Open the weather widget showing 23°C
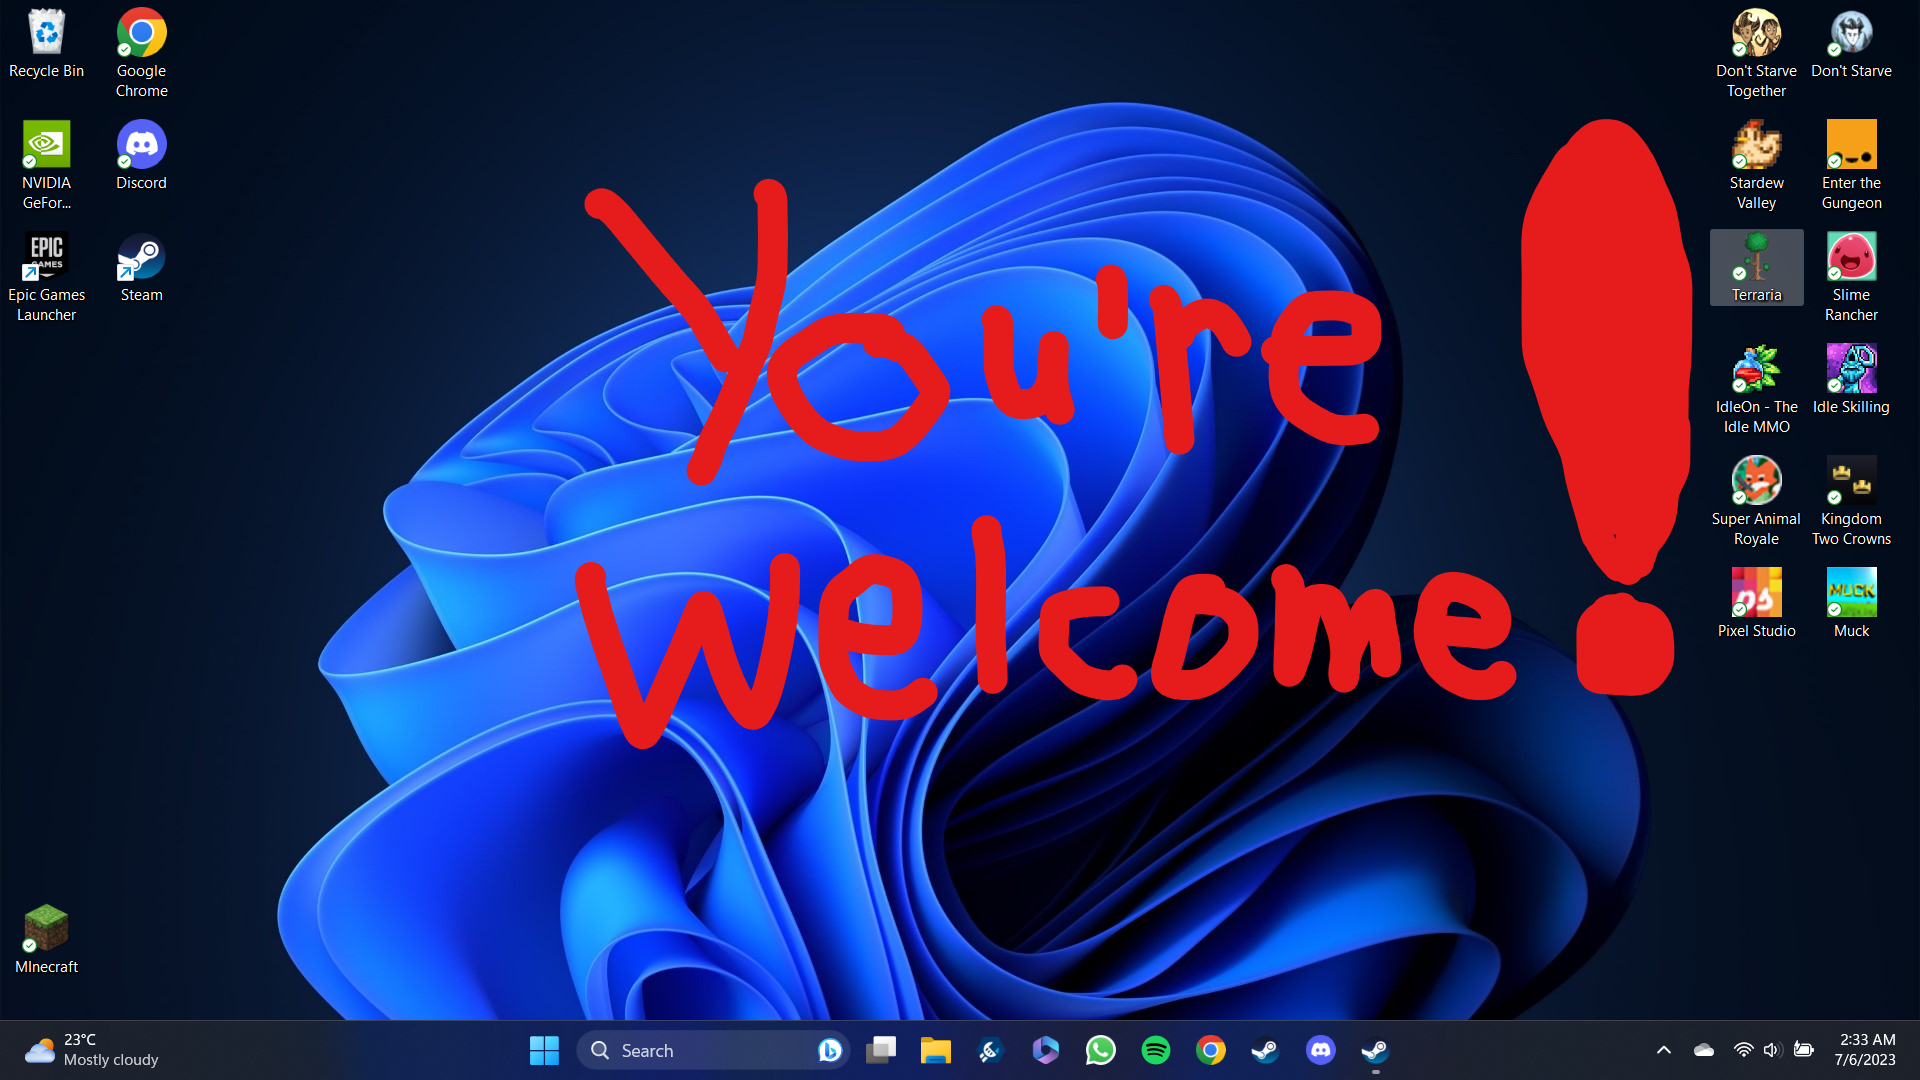The width and height of the screenshot is (1920, 1080). (92, 1050)
